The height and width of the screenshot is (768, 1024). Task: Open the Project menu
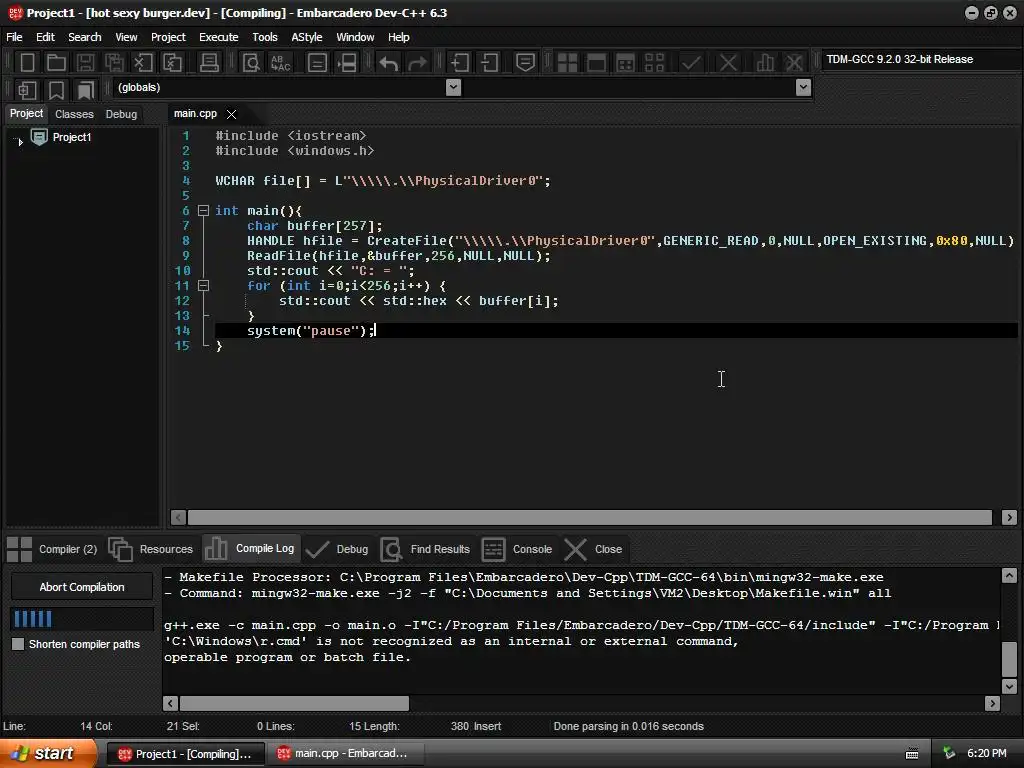(168, 37)
